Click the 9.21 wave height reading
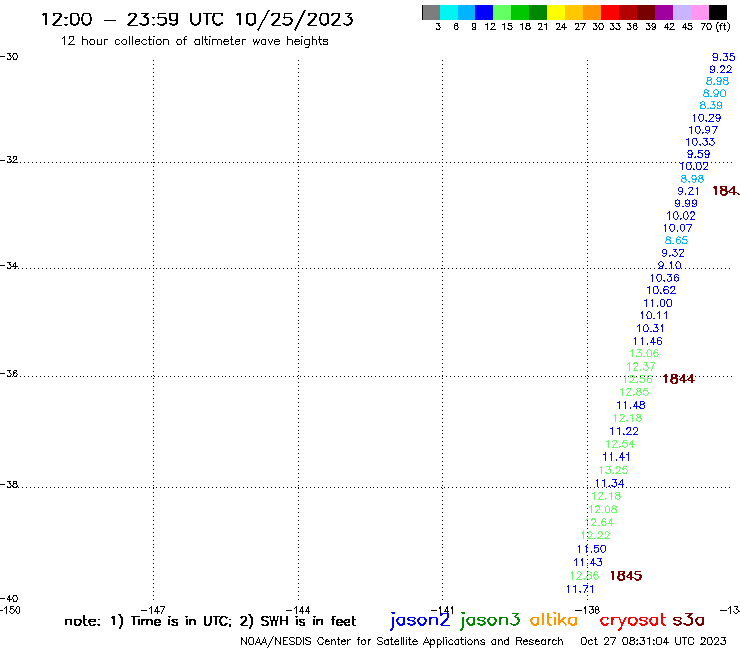Image resolution: width=740 pixels, height=650 pixels. tap(689, 191)
